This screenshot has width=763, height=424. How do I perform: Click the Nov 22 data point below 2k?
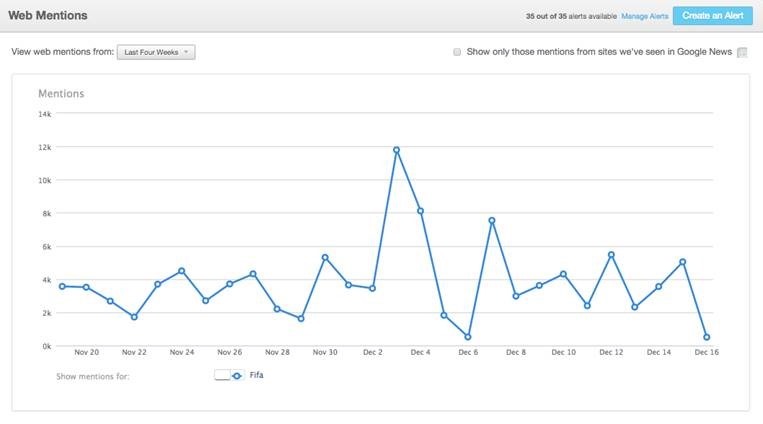(134, 317)
